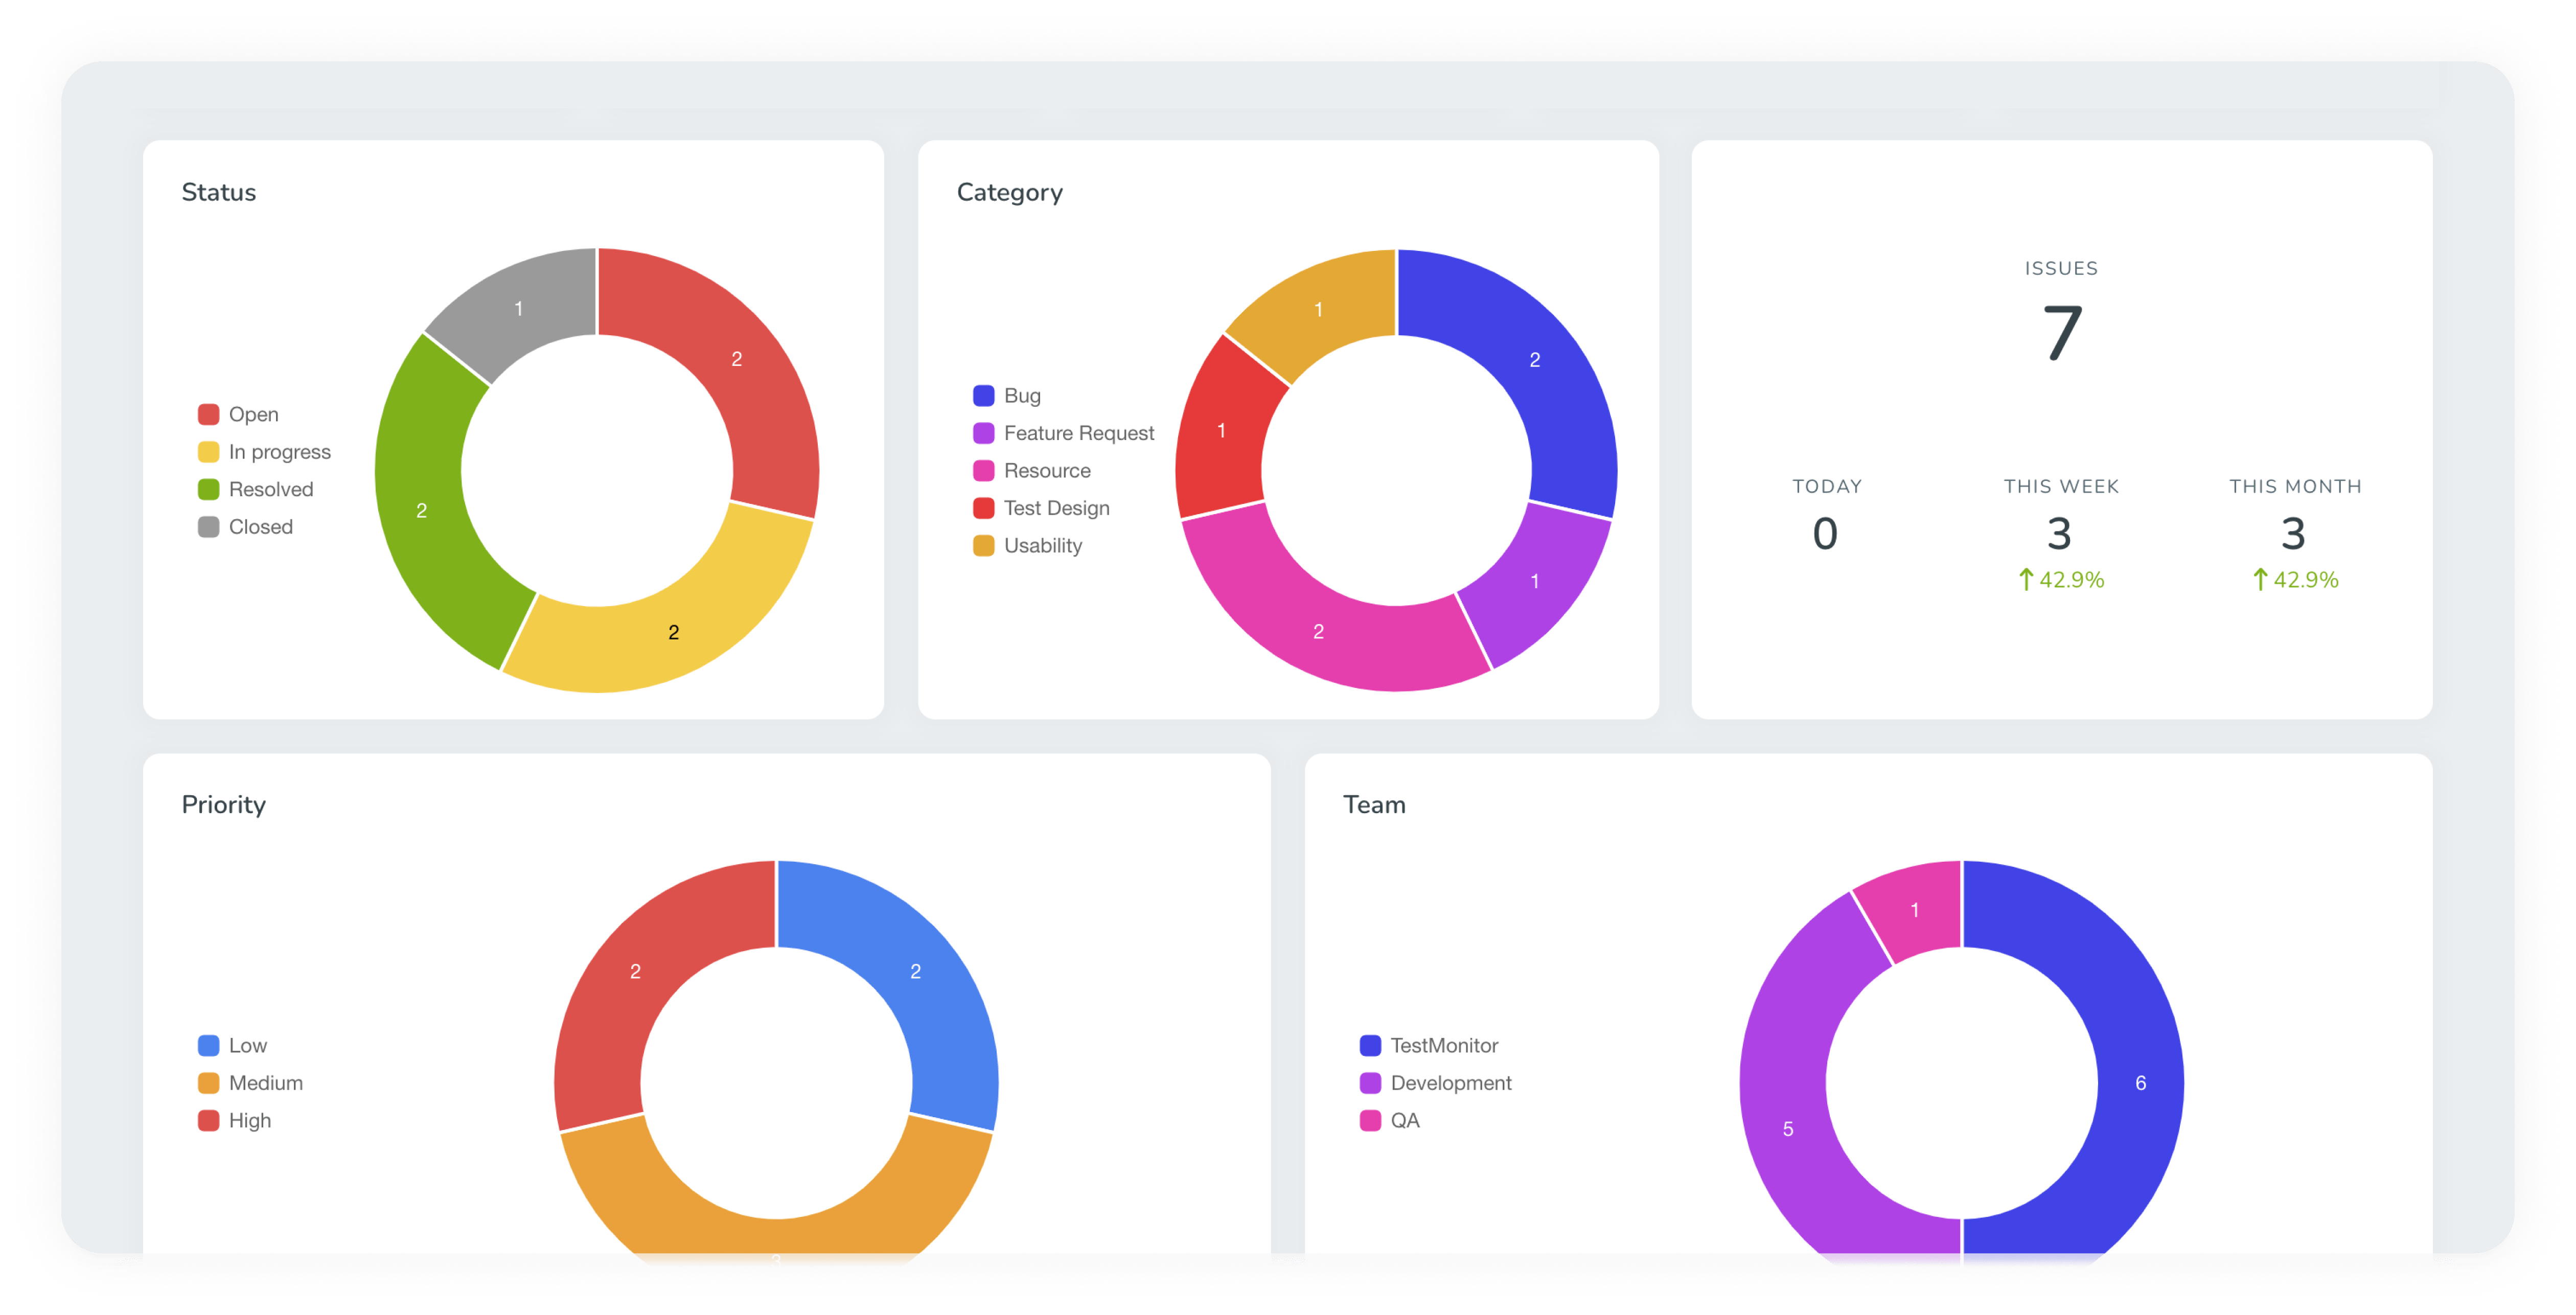Screen dimensions: 2576x1315
Task: Click the Low priority legend swatch
Action: tap(208, 1045)
